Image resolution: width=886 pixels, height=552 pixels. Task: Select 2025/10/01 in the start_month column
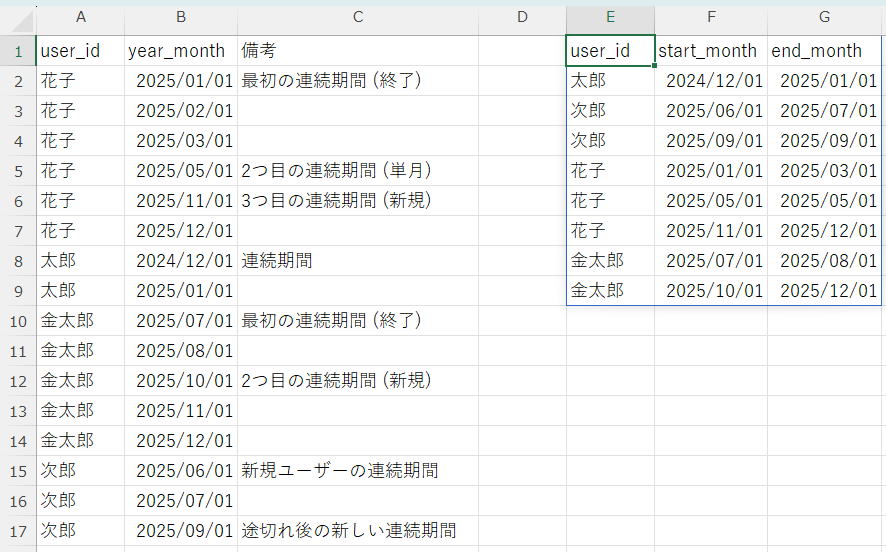712,291
